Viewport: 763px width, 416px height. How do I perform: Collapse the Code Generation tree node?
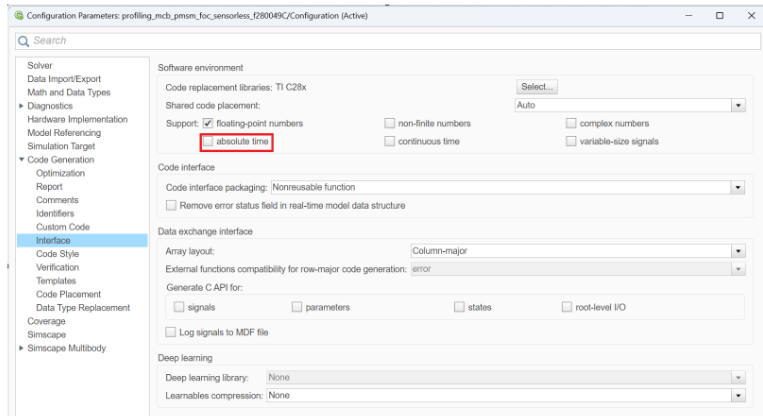click(21, 160)
